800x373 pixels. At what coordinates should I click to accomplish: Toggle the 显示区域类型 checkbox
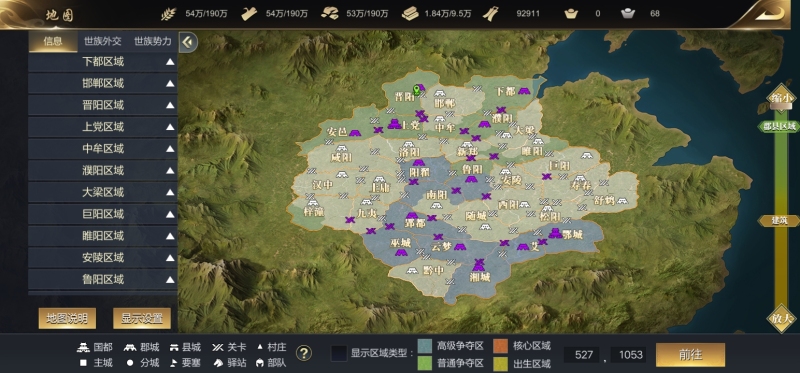click(339, 353)
